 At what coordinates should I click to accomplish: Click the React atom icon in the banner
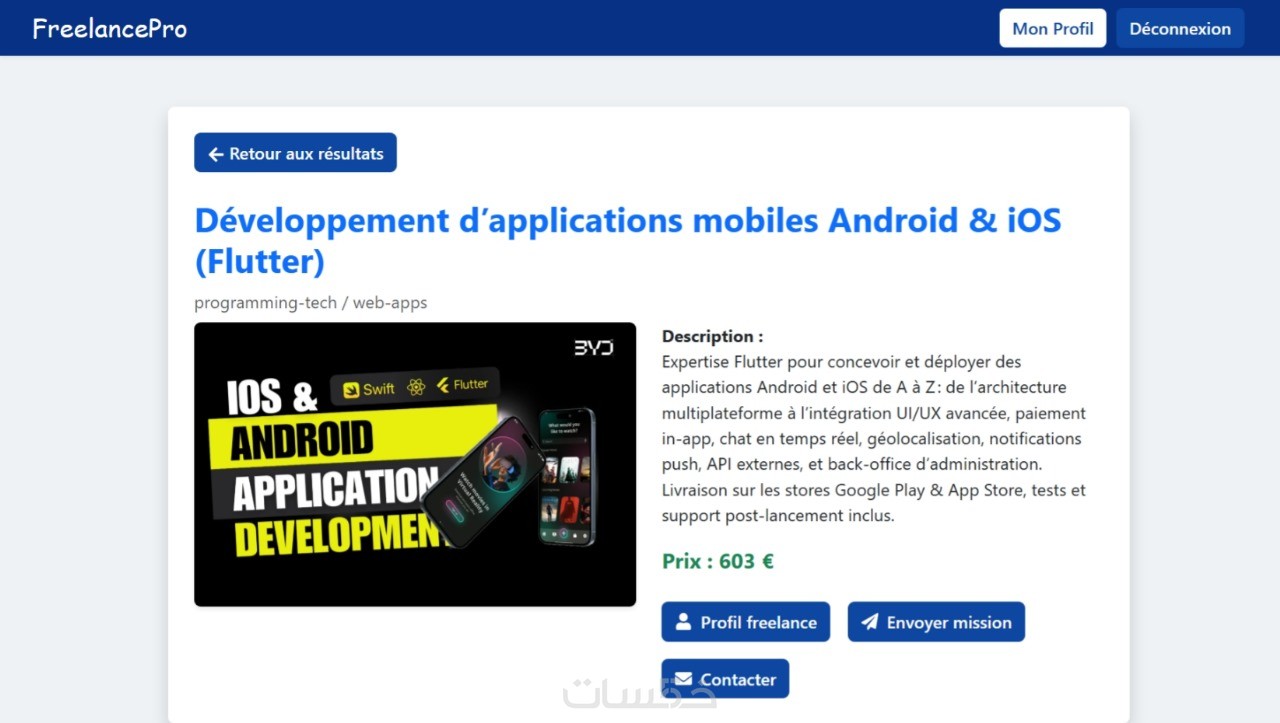point(416,387)
